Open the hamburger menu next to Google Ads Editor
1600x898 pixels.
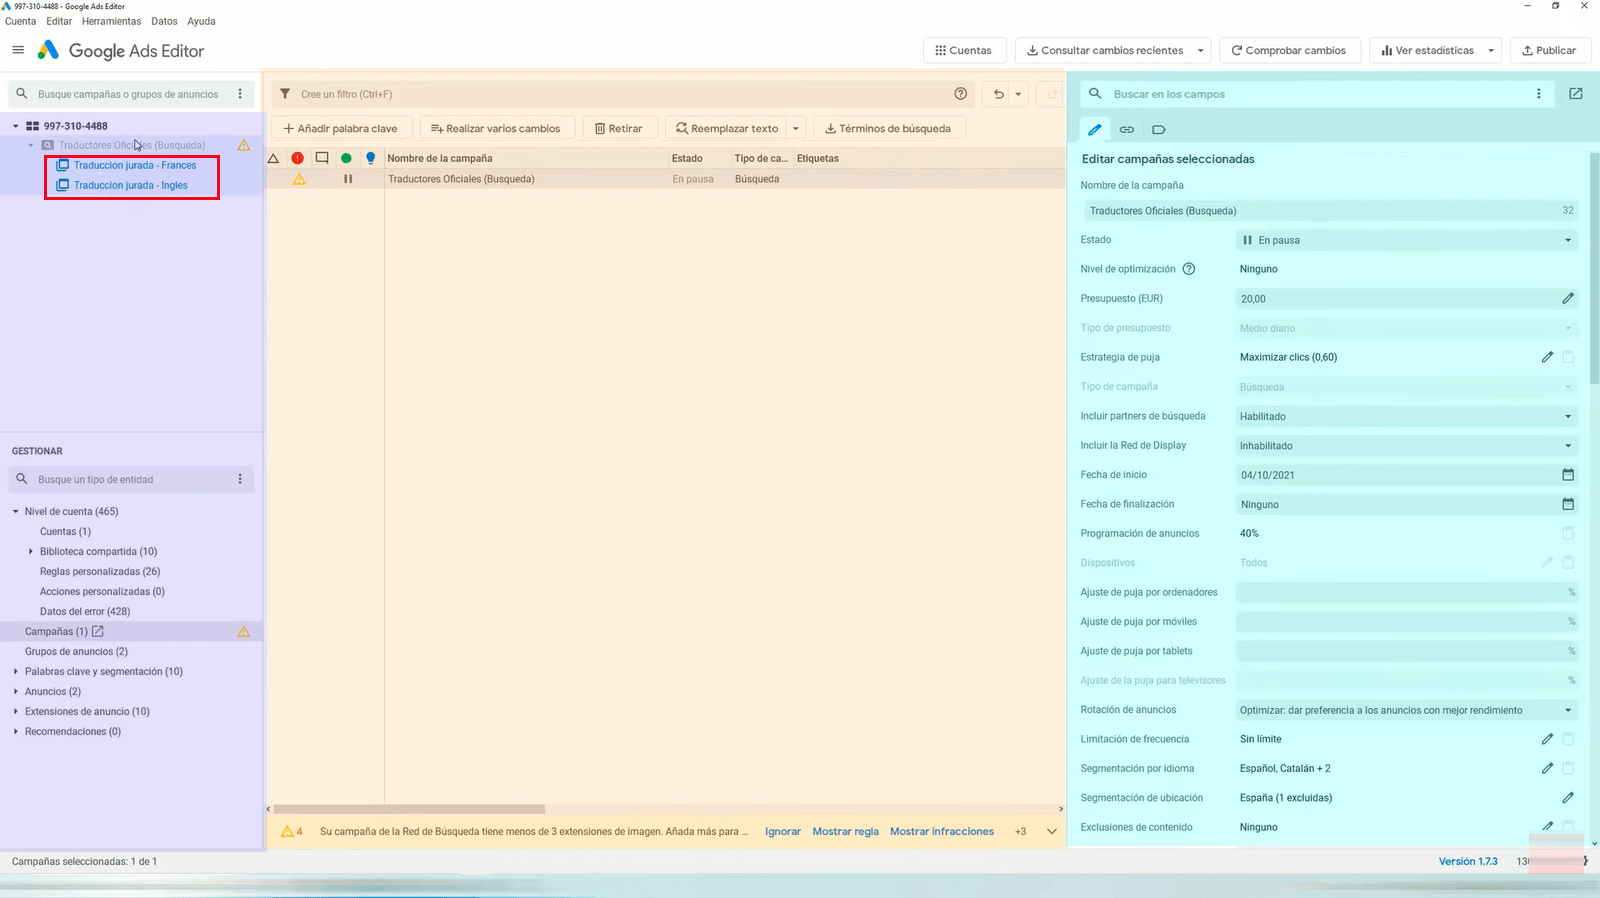click(18, 50)
